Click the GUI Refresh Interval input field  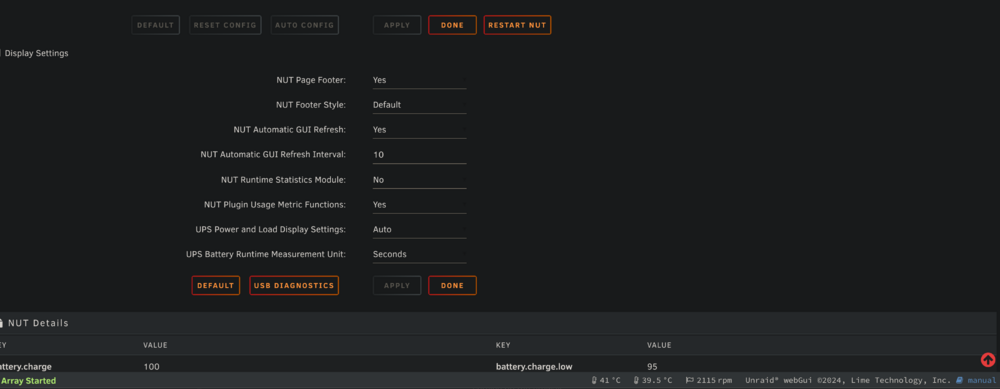(x=419, y=155)
